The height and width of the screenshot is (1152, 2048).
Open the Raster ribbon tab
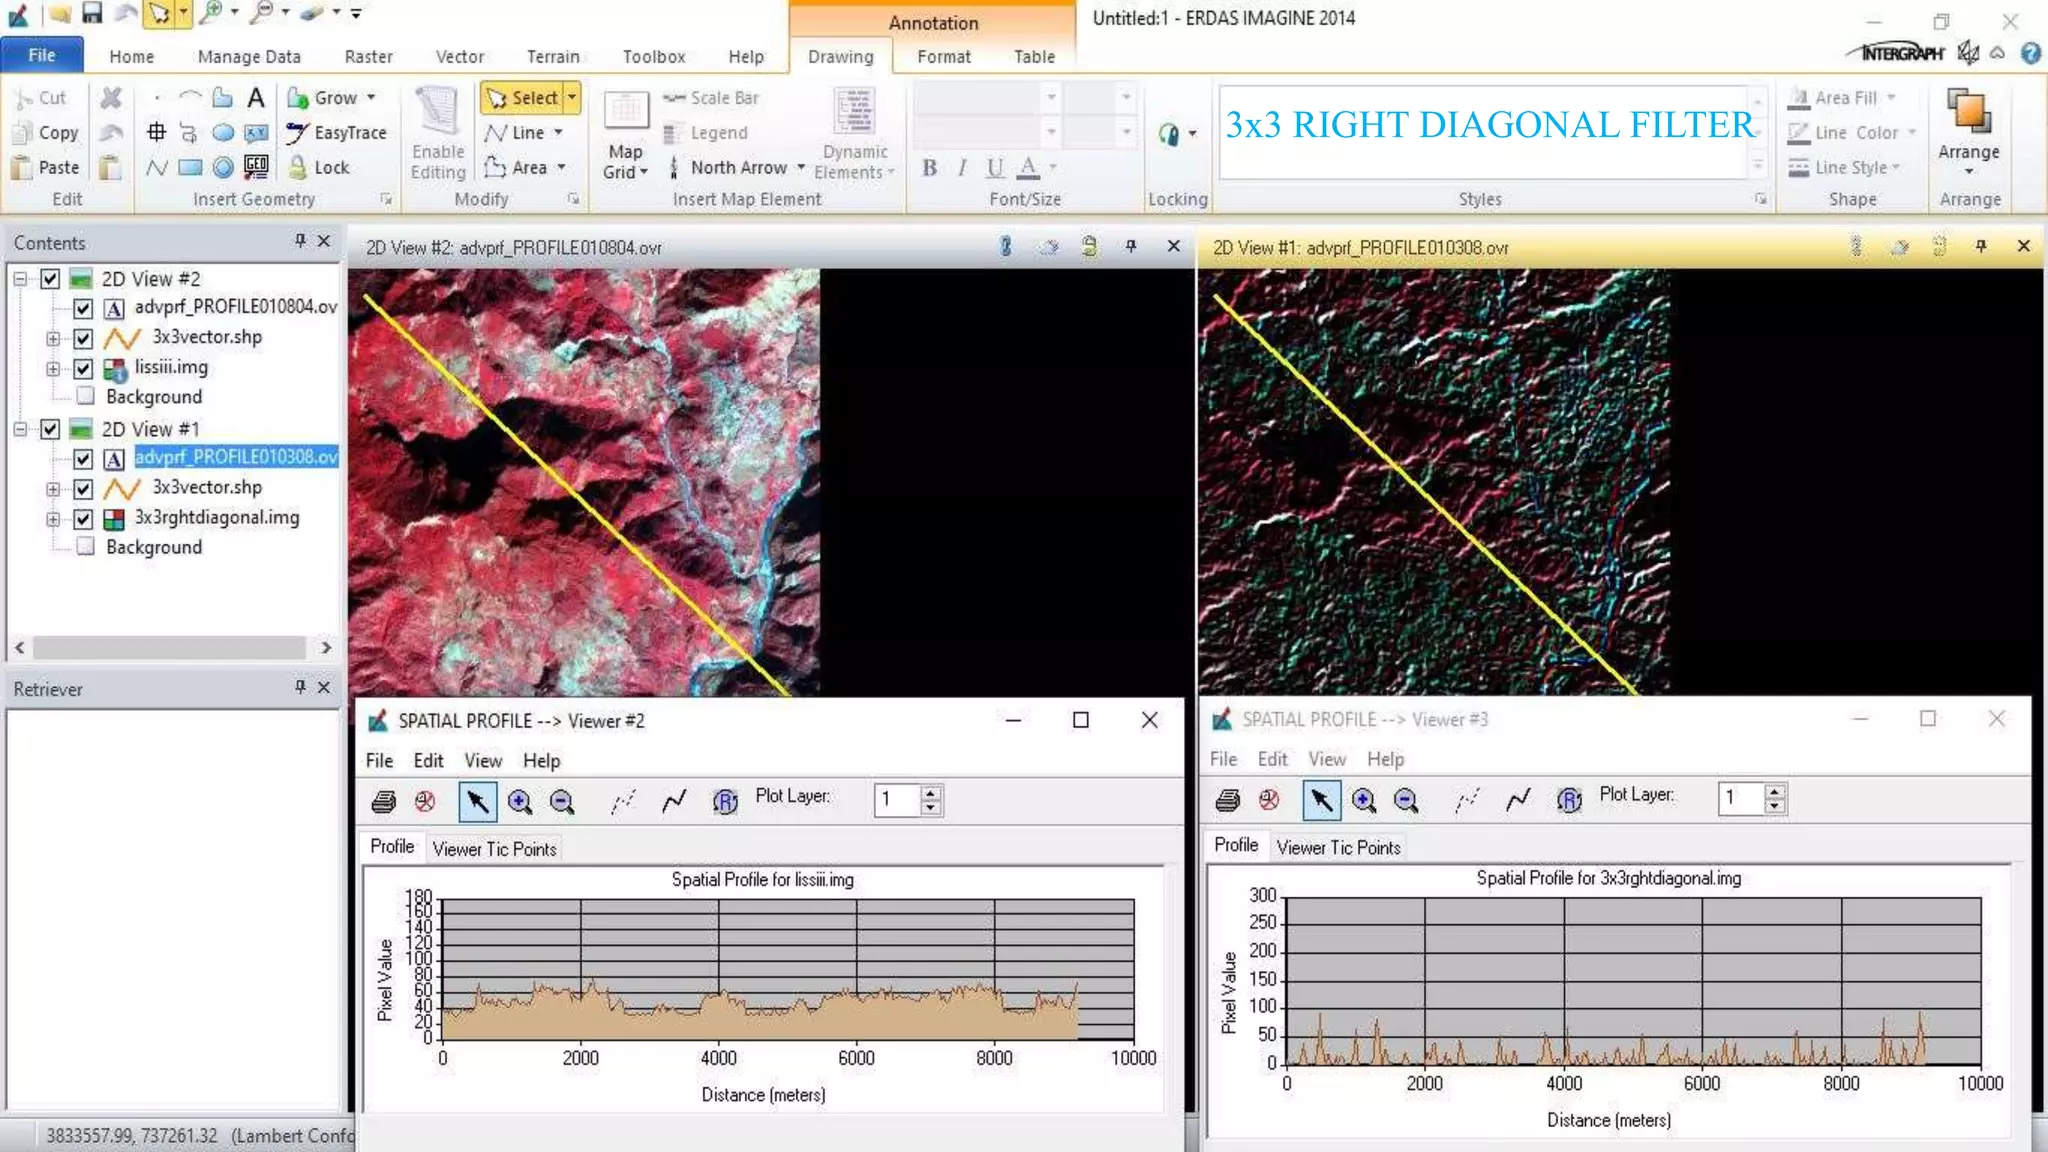coord(368,57)
